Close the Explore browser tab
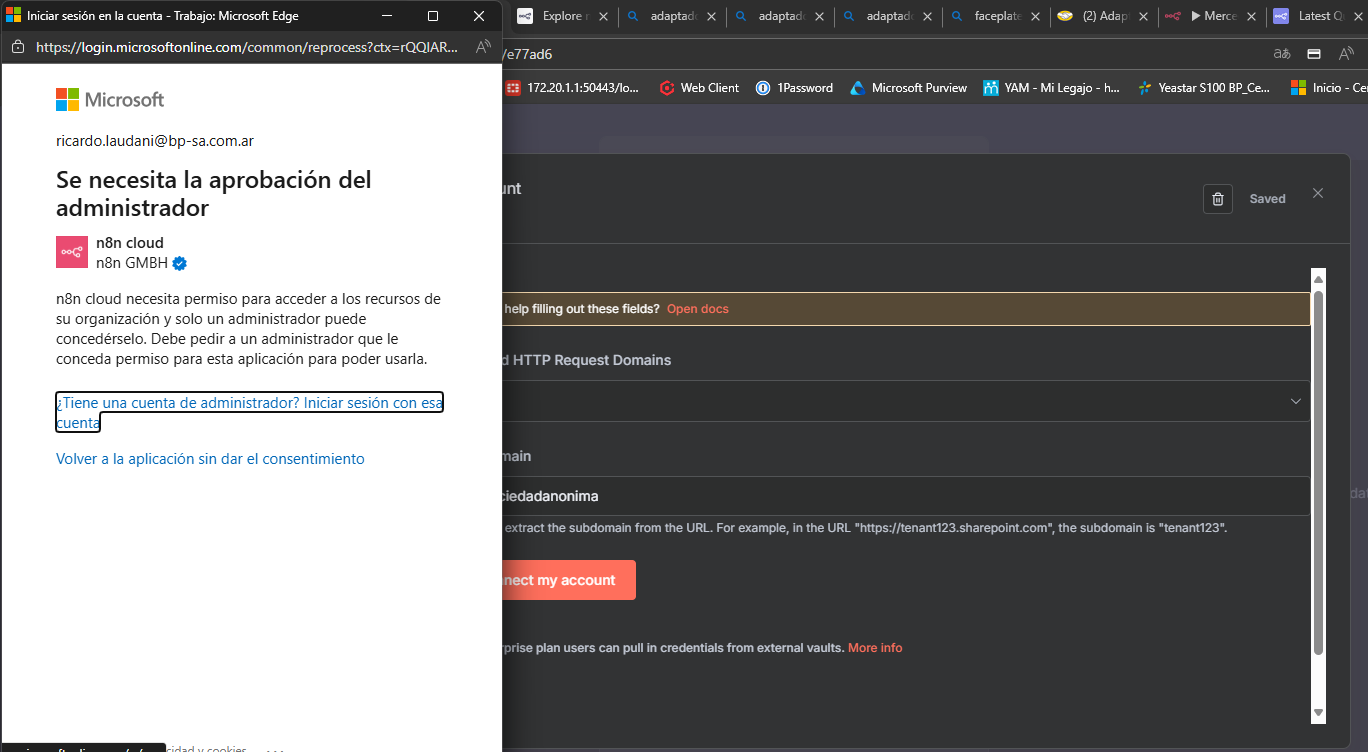 tap(603, 17)
